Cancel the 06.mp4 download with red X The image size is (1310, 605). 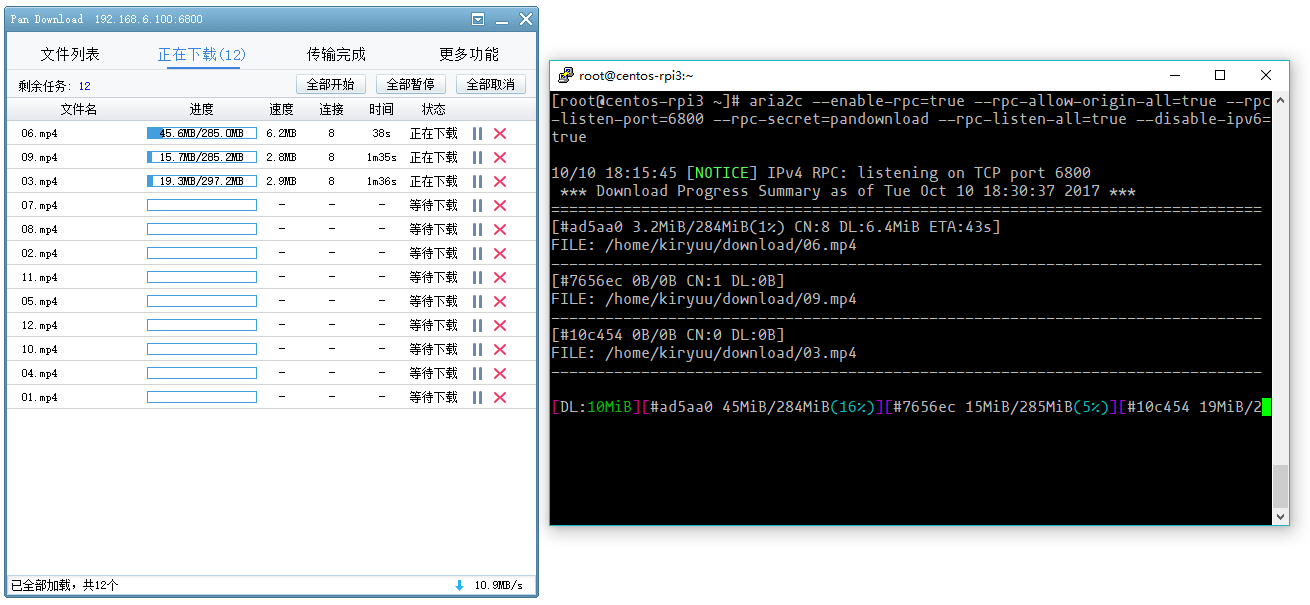tap(500, 133)
